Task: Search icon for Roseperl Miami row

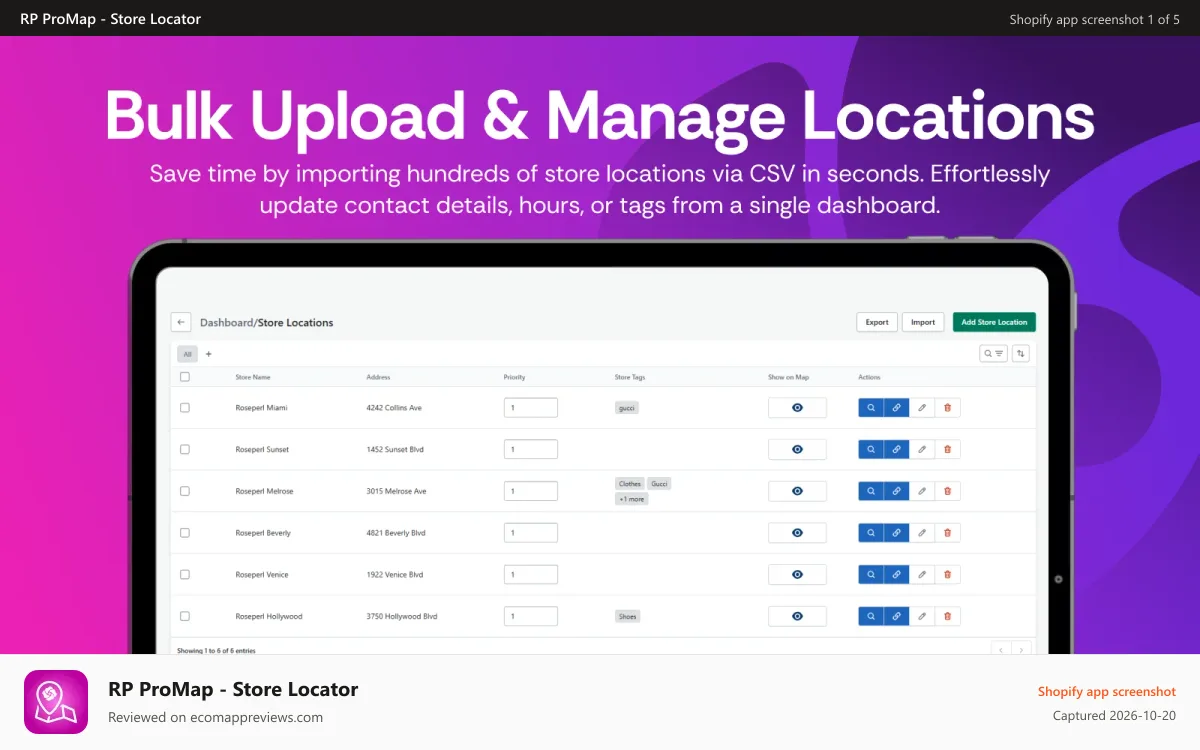Action: coord(871,408)
